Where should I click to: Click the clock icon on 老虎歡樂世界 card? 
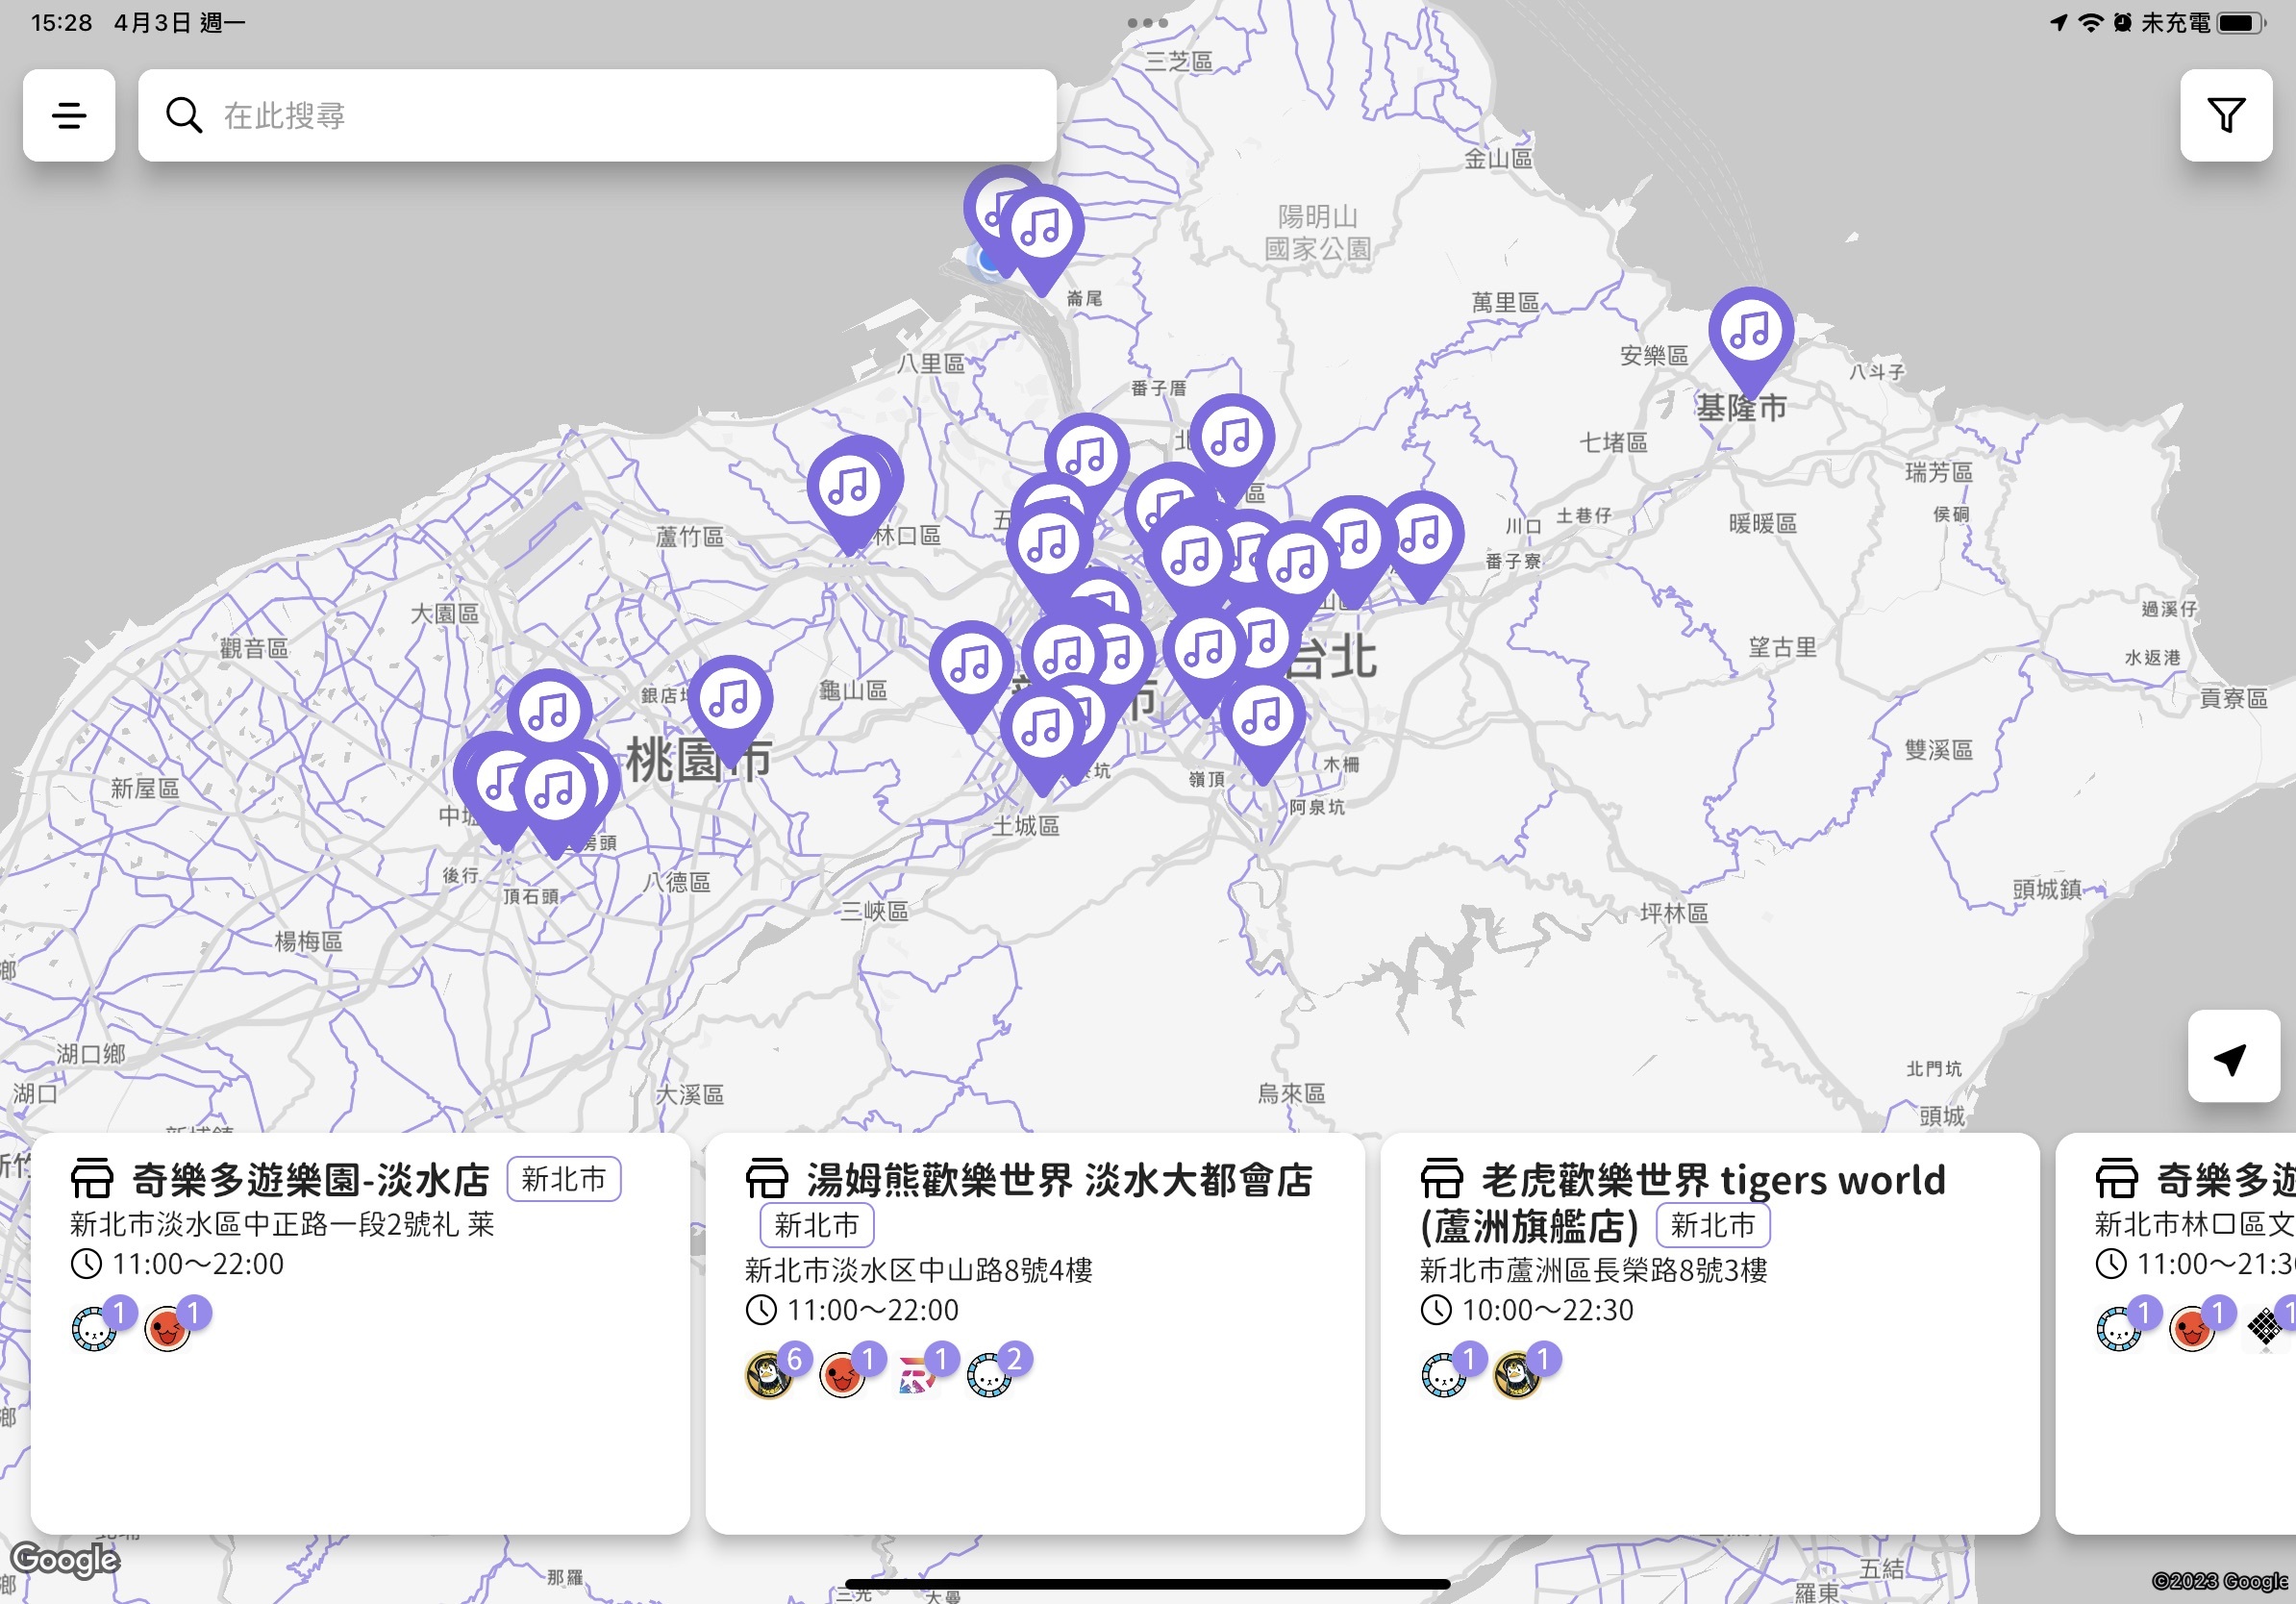pos(1436,1310)
